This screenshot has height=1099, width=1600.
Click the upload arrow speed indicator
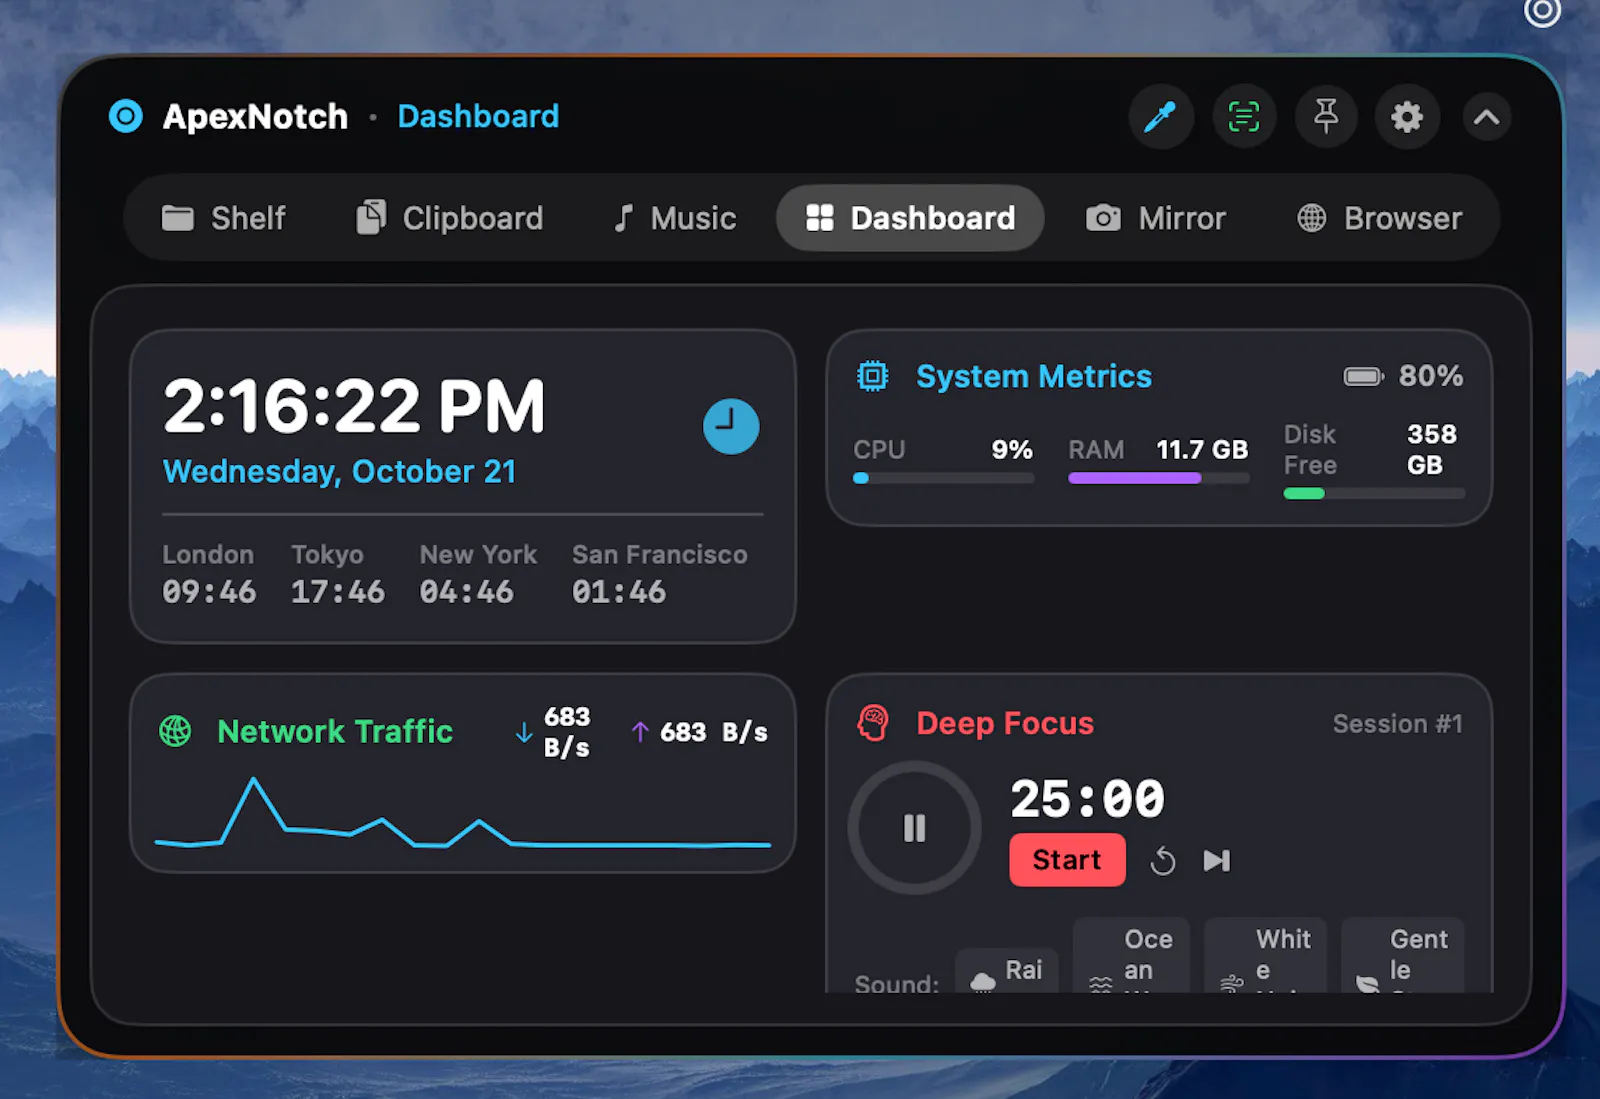coord(699,732)
